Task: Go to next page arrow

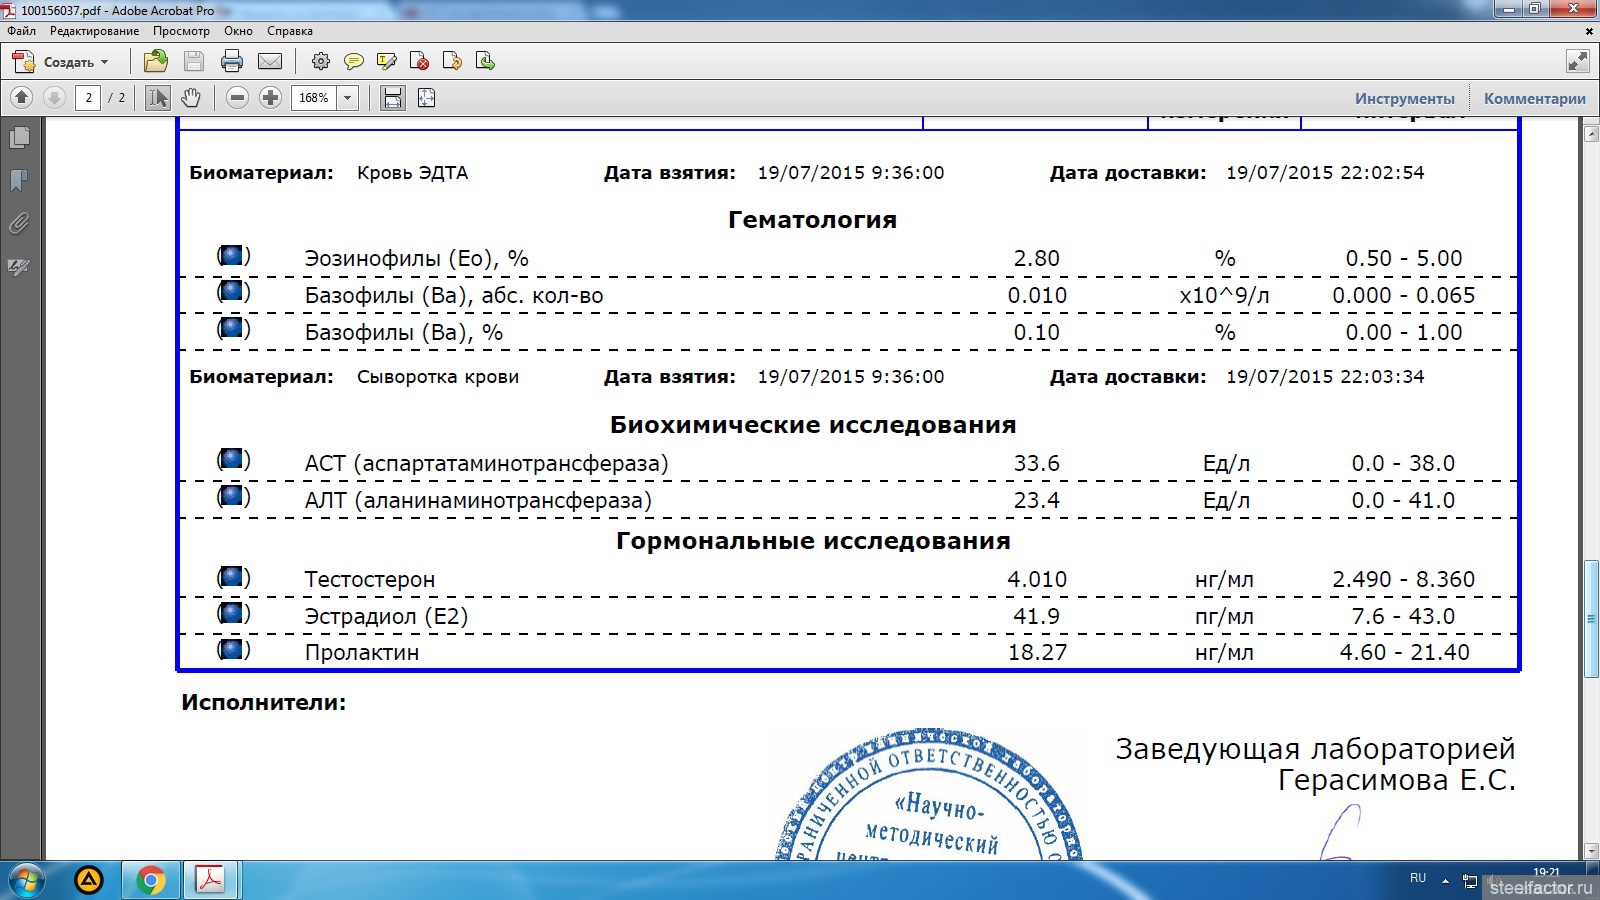Action: click(x=55, y=97)
